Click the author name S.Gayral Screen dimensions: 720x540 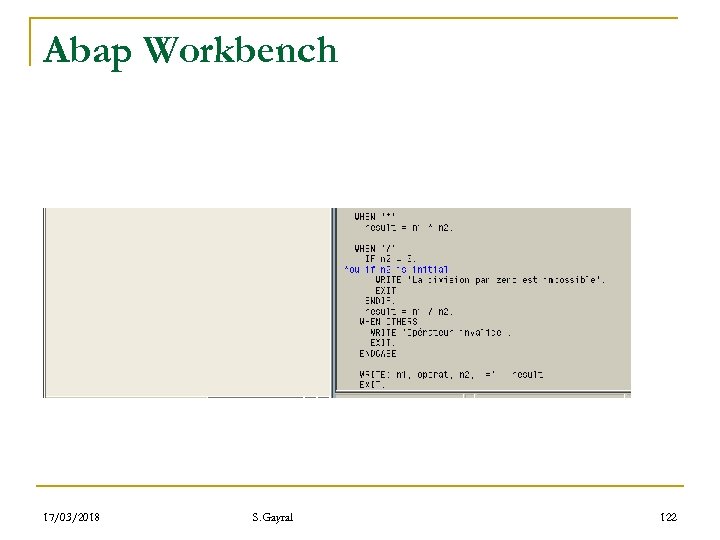[x=272, y=518]
